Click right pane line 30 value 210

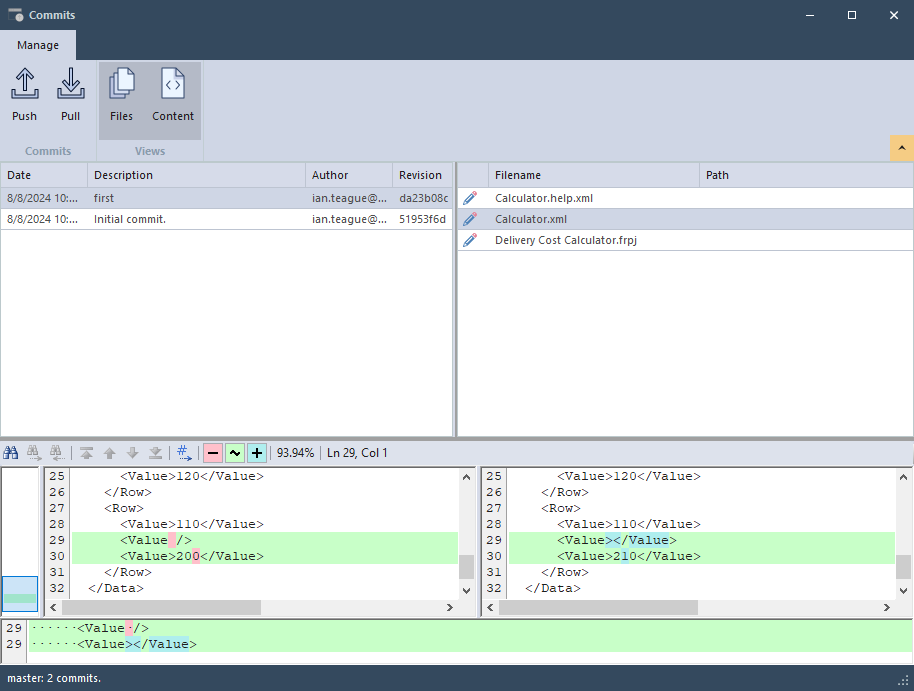pyautogui.click(x=625, y=556)
